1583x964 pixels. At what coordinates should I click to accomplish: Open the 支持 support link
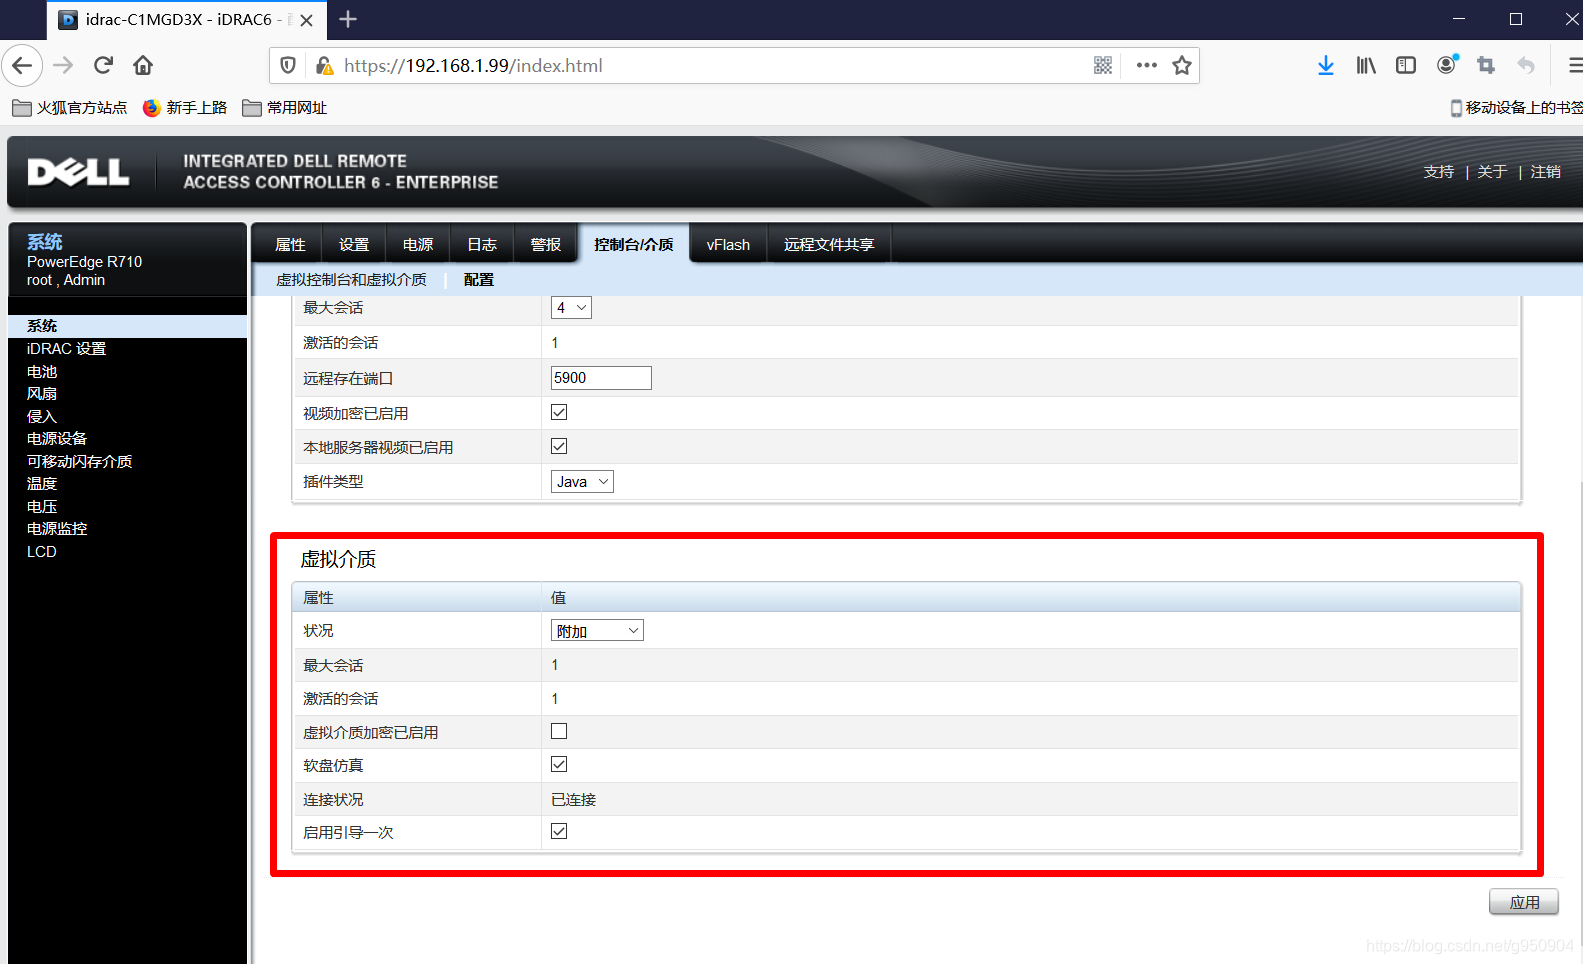coord(1439,172)
